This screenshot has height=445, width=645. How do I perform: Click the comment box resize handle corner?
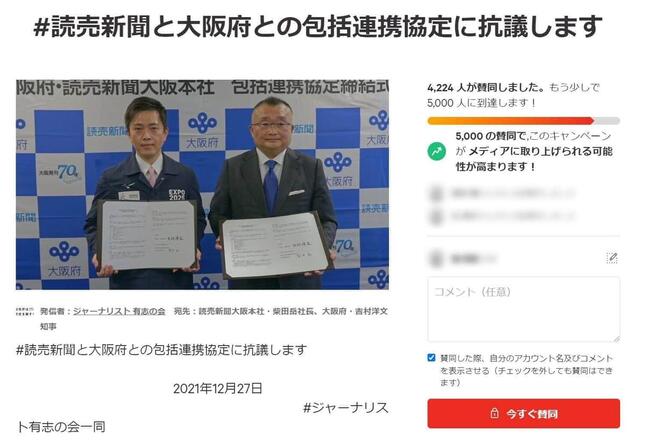pyautogui.click(x=616, y=338)
